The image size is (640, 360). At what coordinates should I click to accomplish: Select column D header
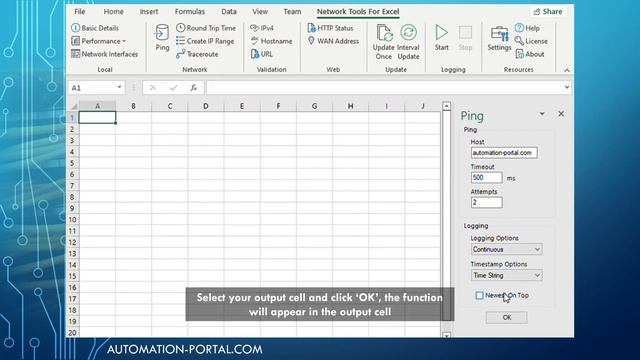(x=206, y=106)
